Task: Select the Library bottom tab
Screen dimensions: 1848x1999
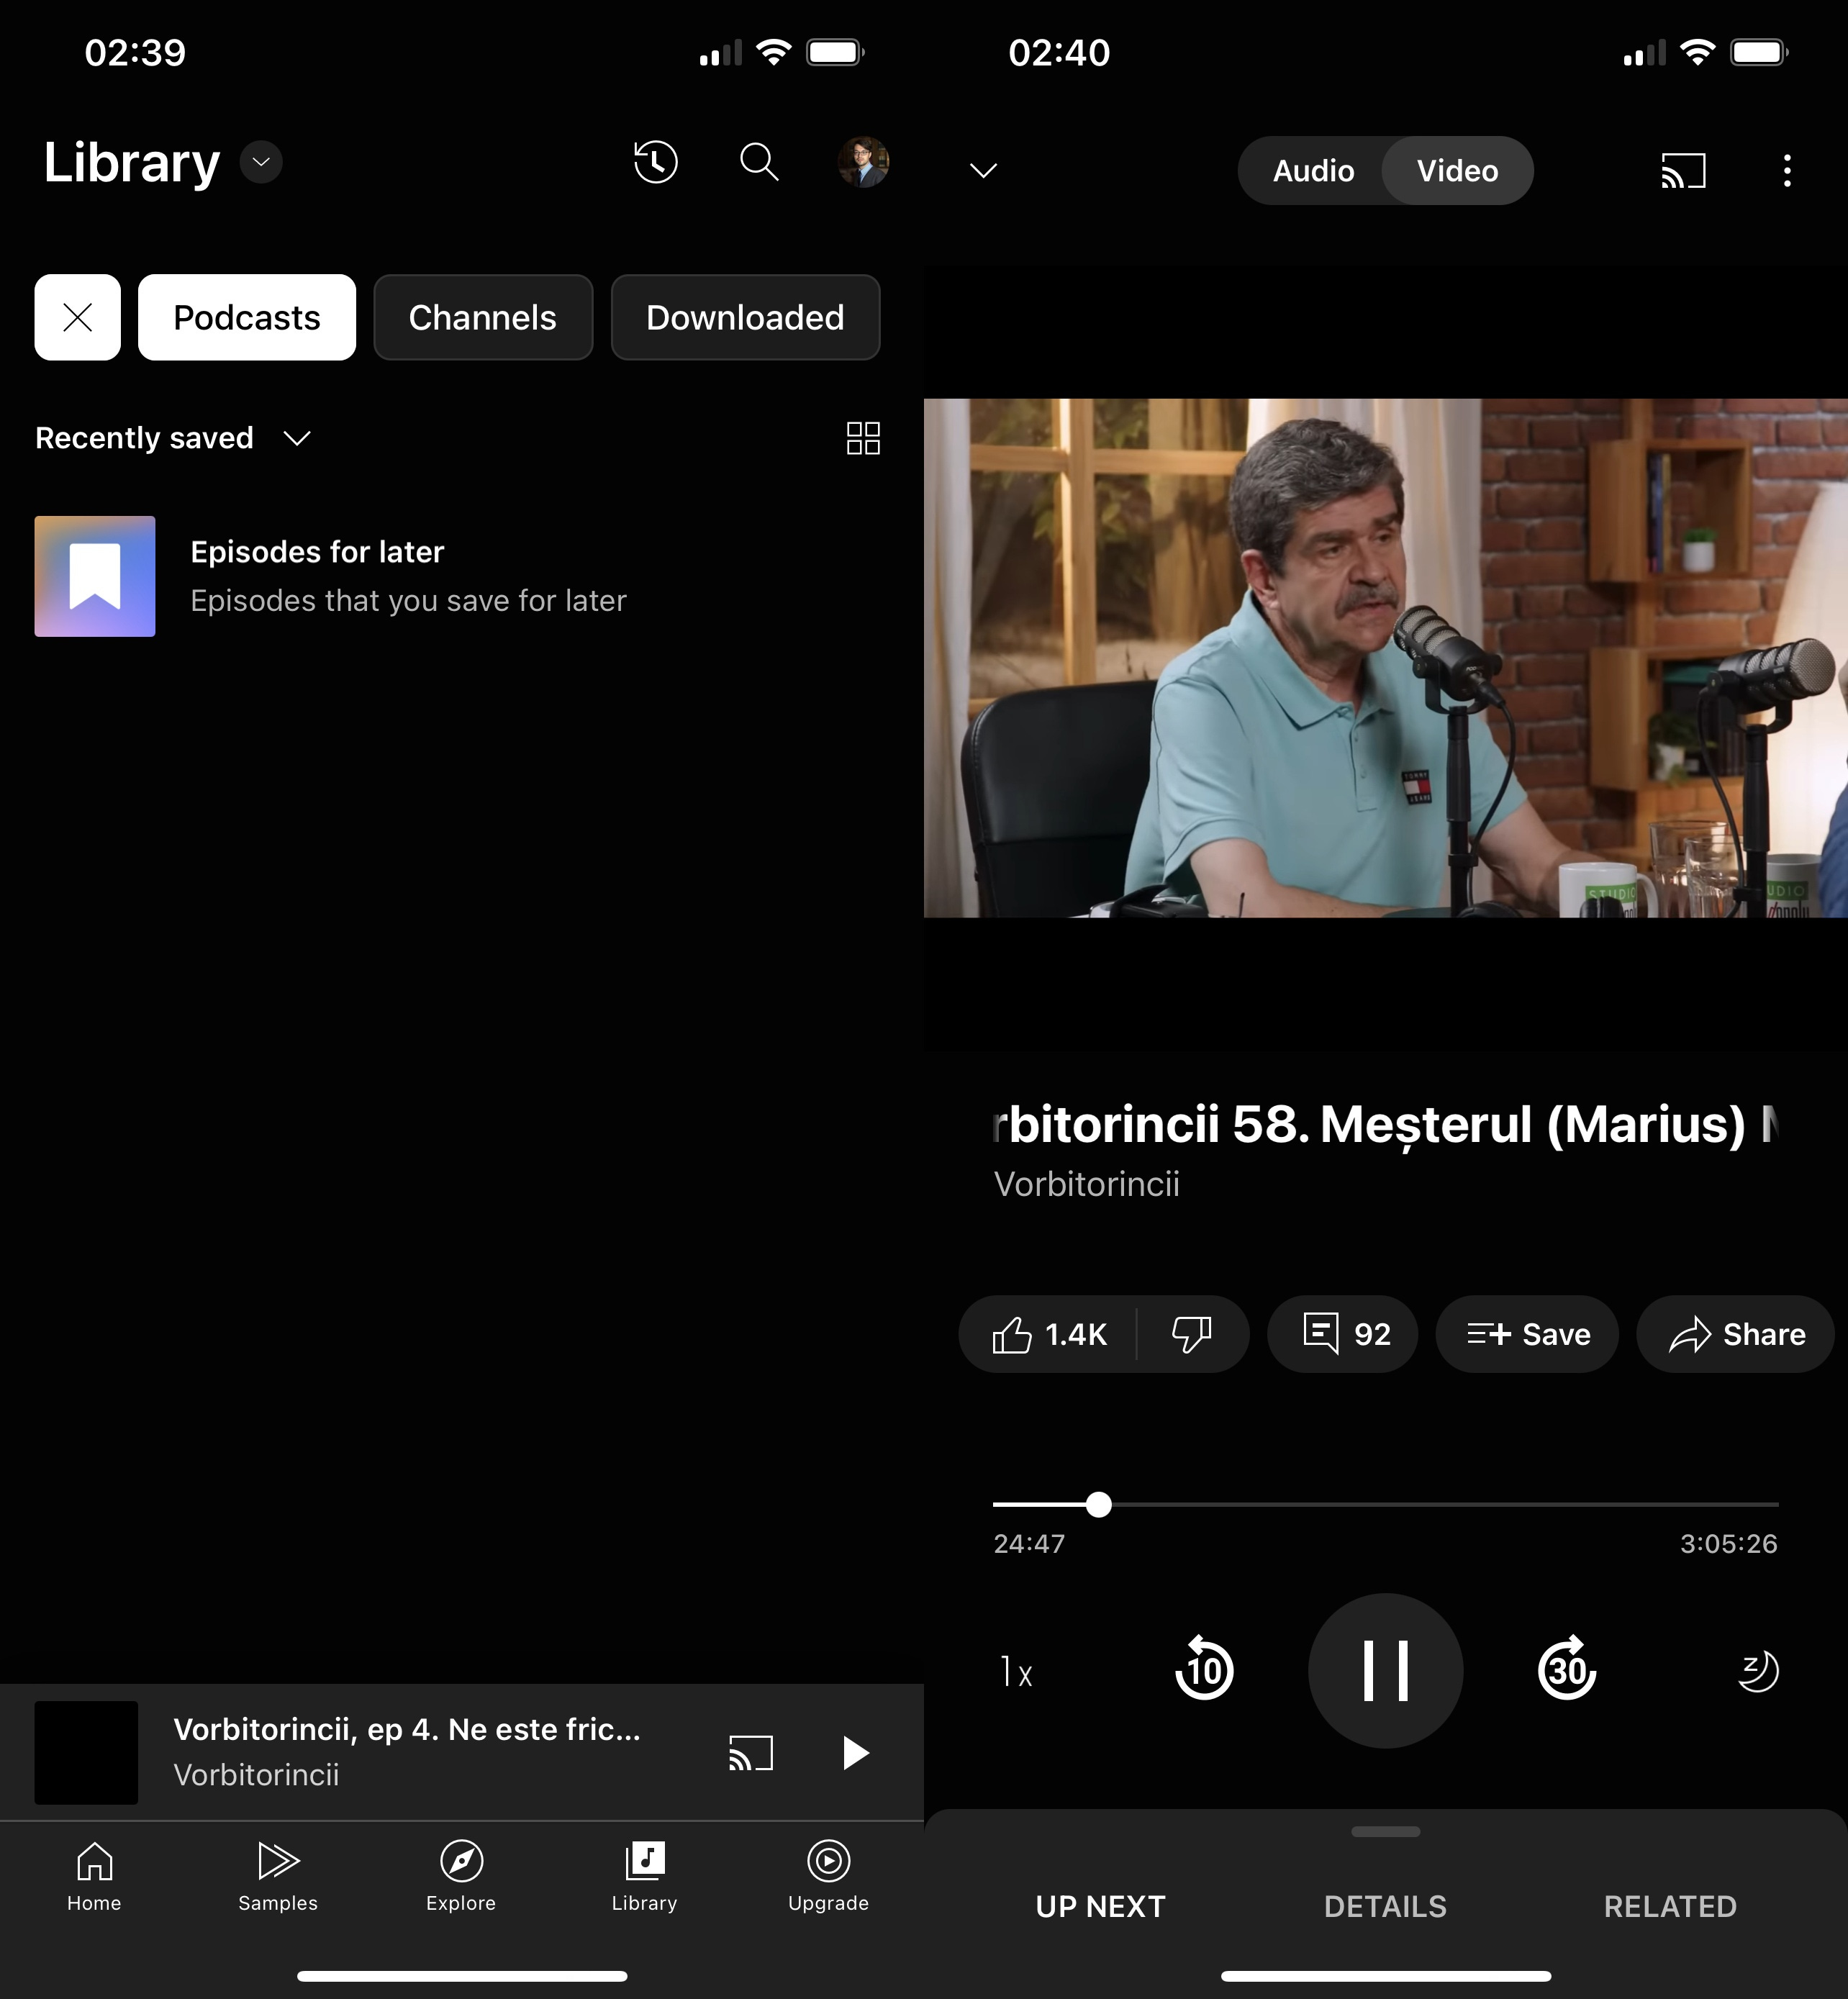Action: [645, 1876]
